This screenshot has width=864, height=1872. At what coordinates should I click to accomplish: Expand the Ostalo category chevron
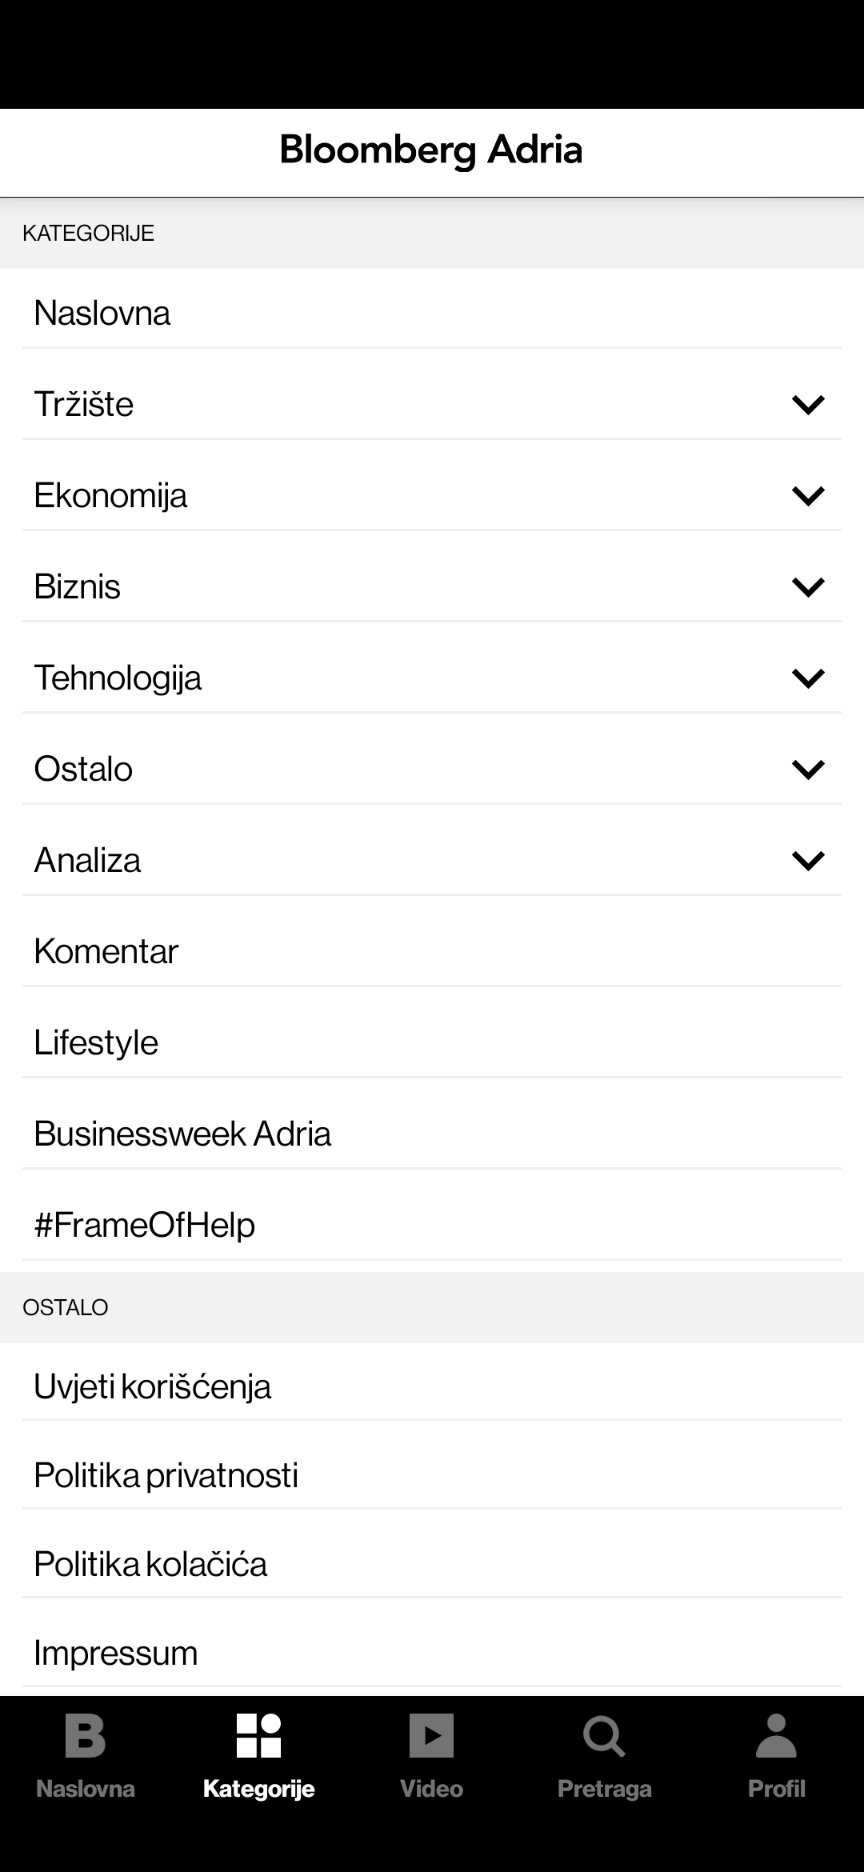click(808, 768)
